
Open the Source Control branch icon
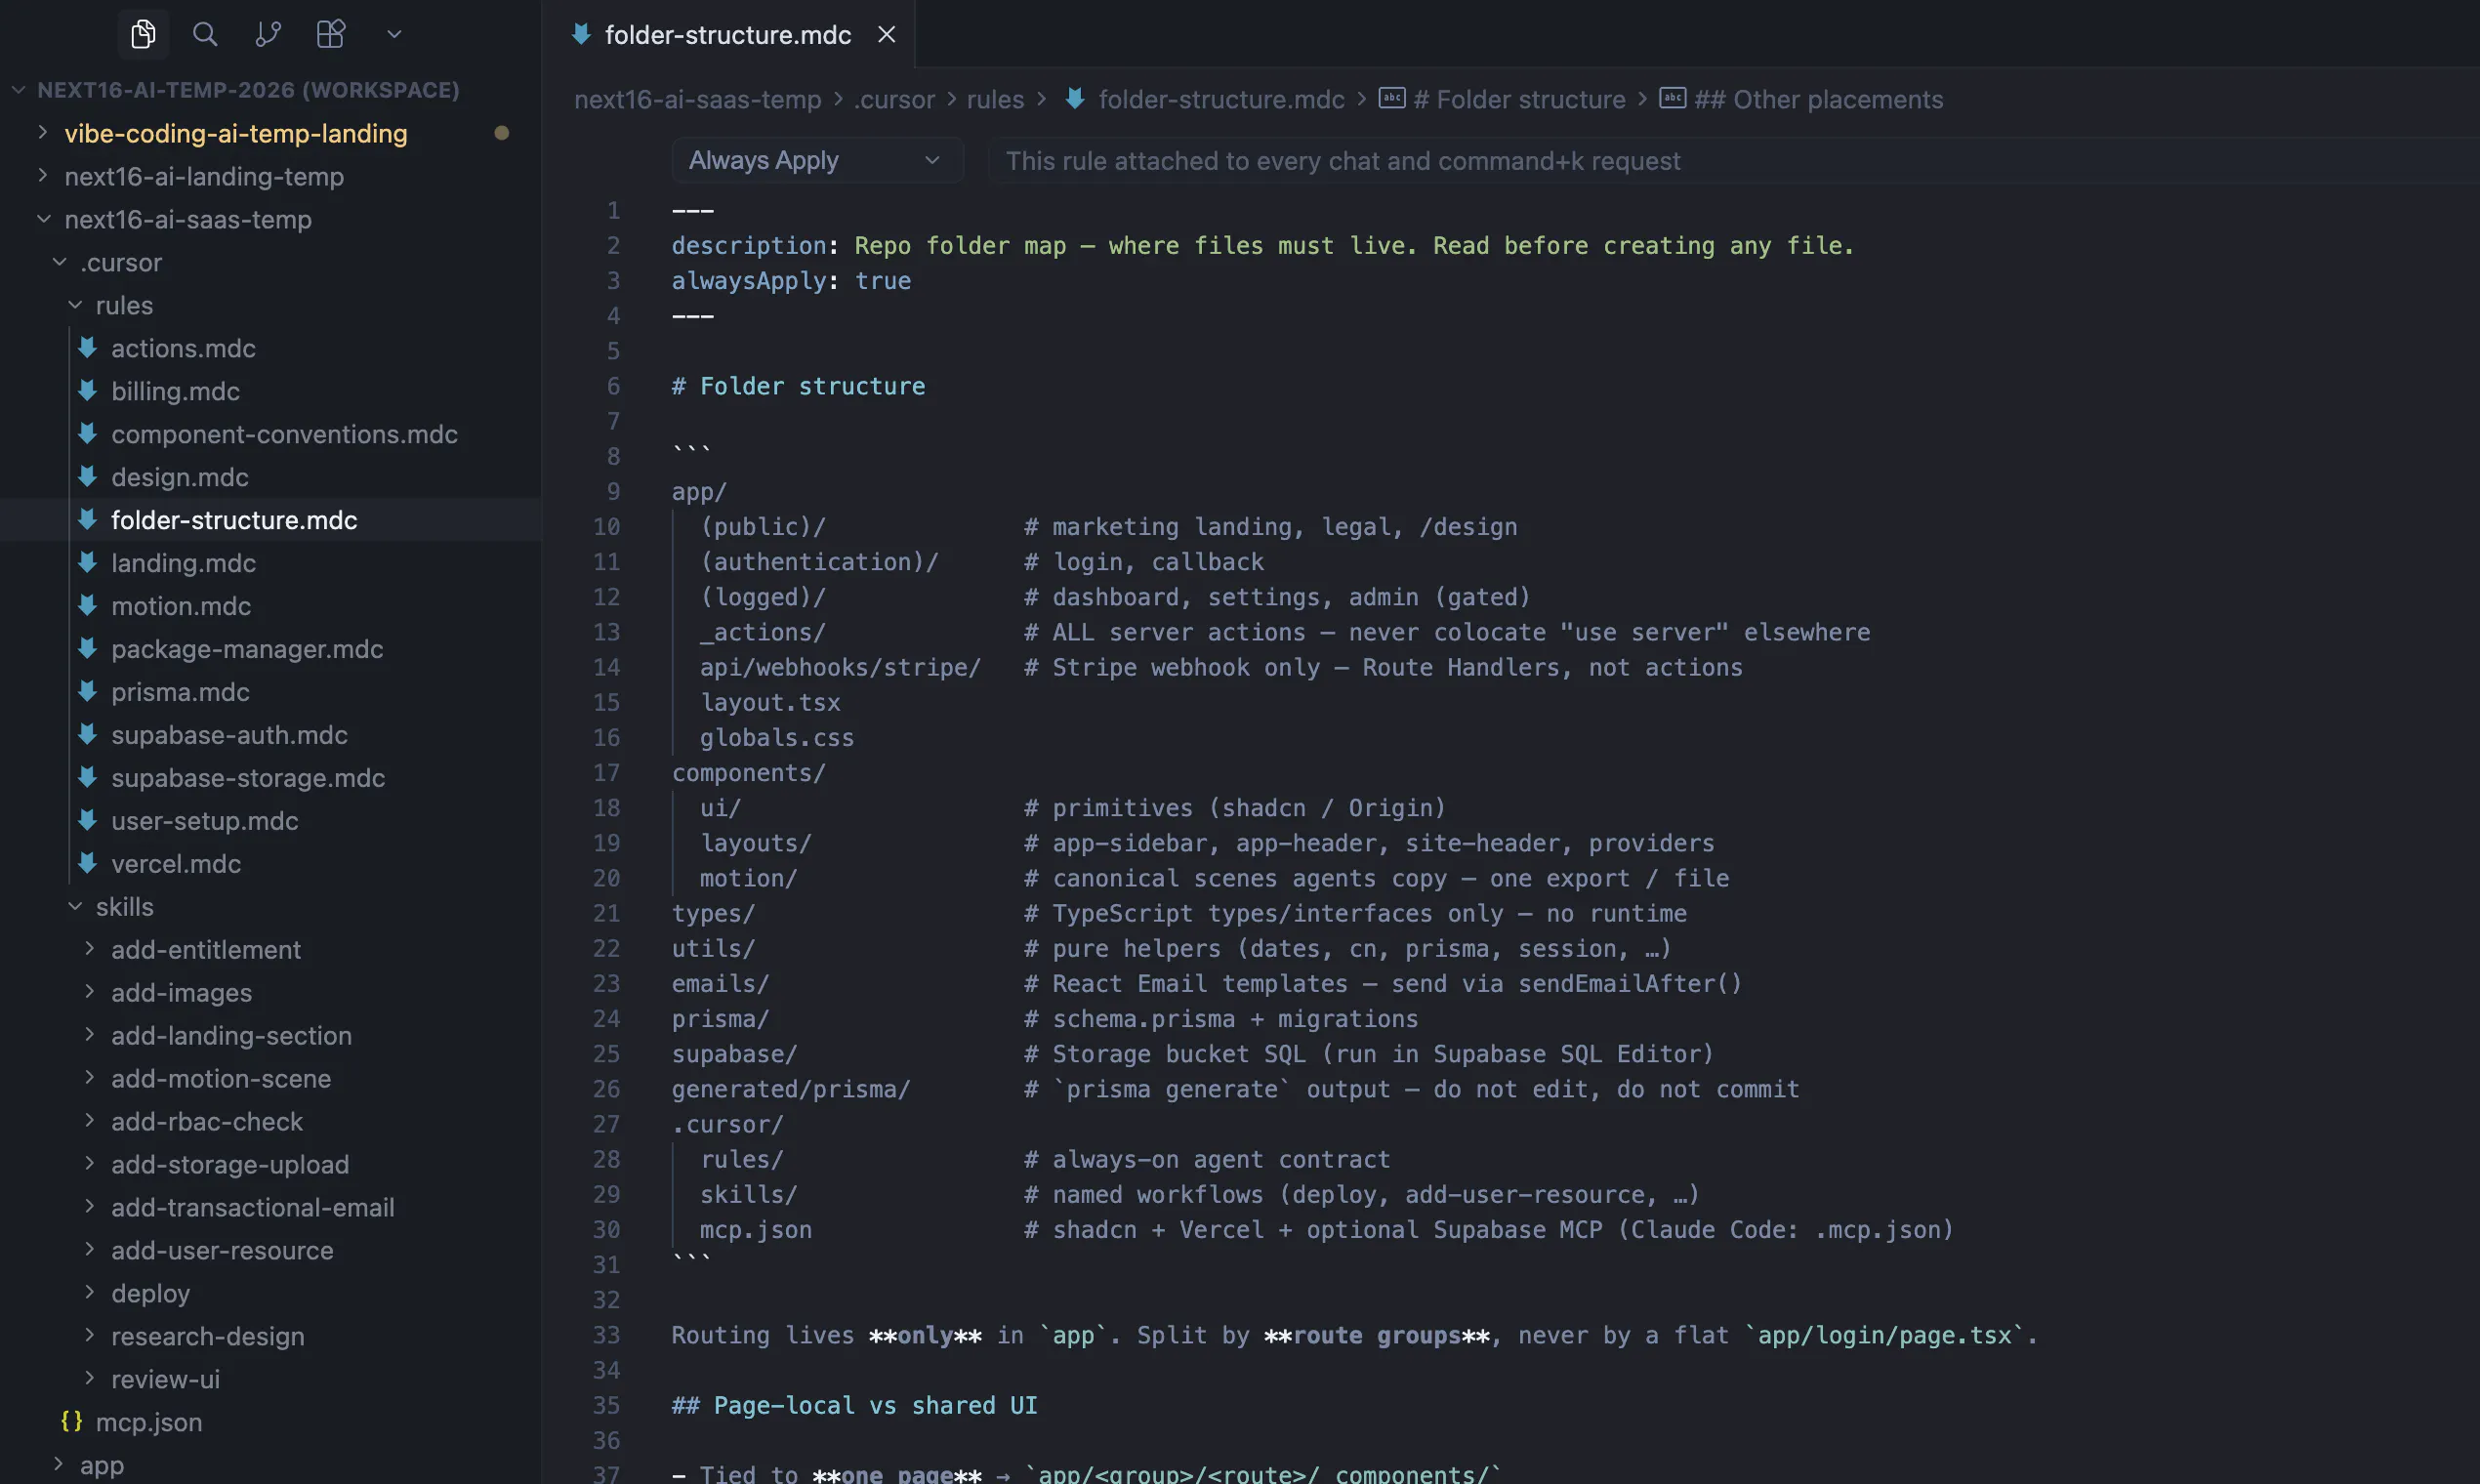point(268,34)
